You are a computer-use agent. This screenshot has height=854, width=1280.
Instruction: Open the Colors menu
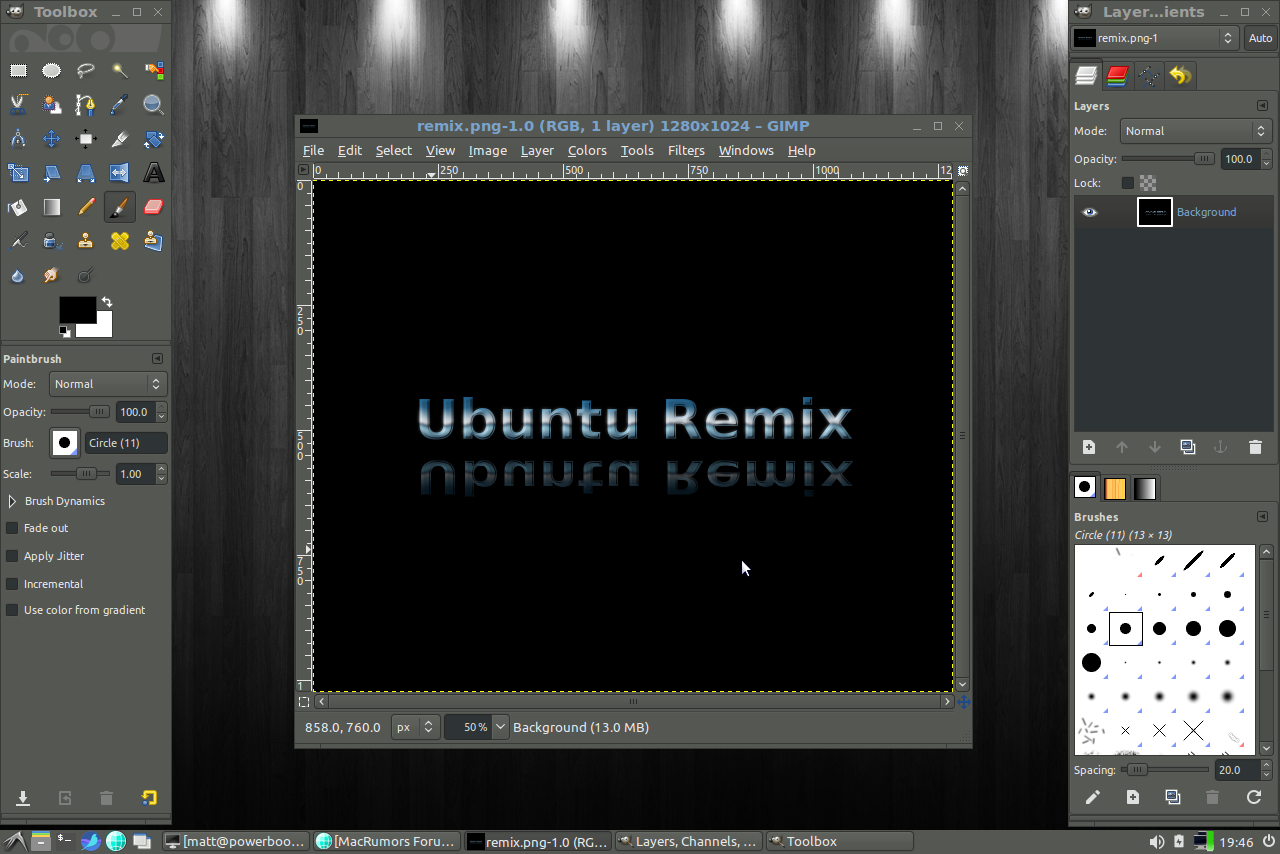[x=587, y=150]
